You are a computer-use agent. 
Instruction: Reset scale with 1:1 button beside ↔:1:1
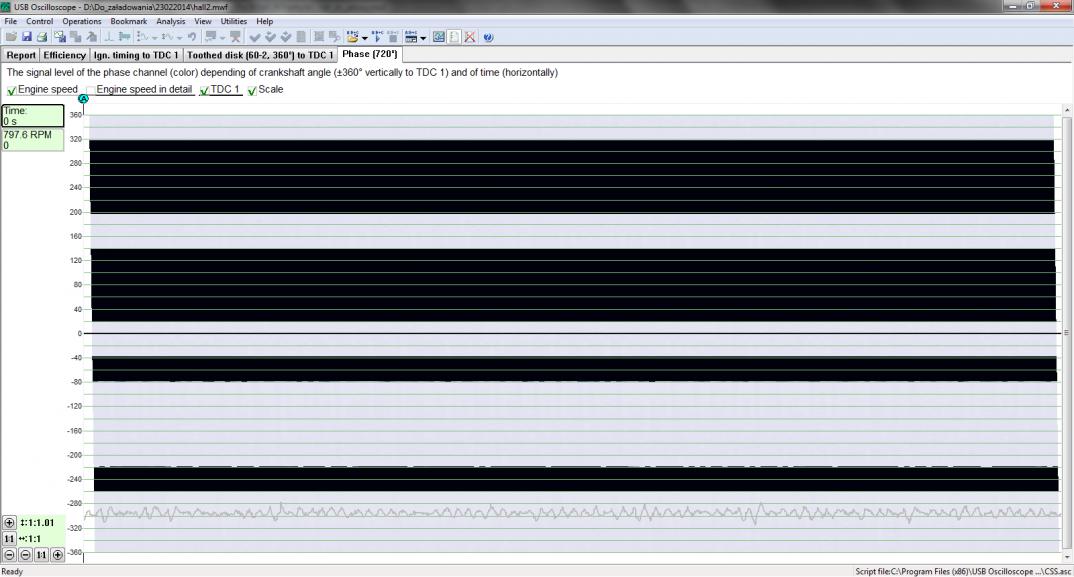pos(9,539)
